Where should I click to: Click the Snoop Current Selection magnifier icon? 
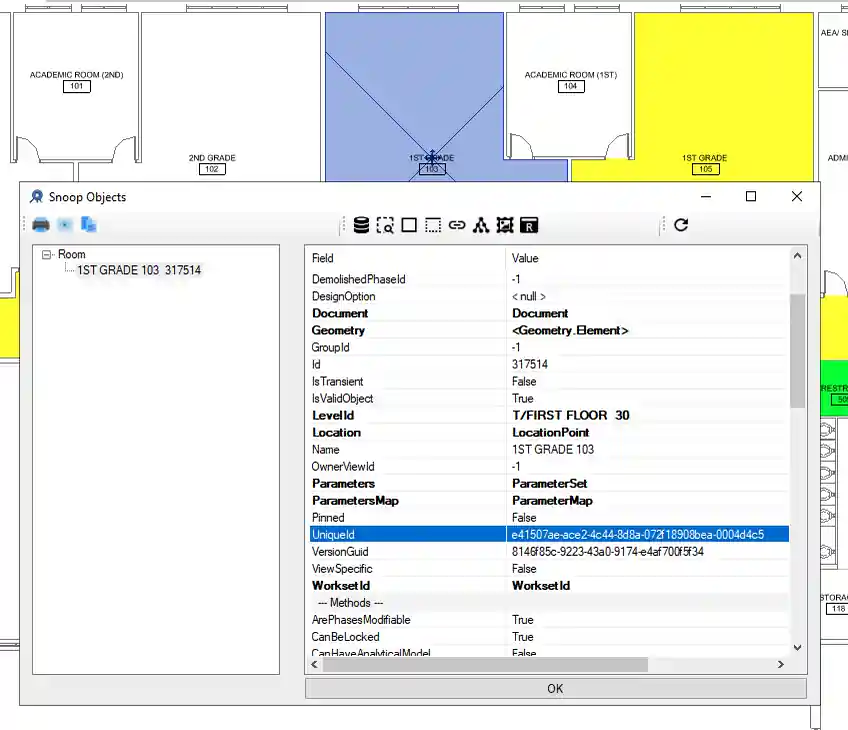(x=385, y=224)
